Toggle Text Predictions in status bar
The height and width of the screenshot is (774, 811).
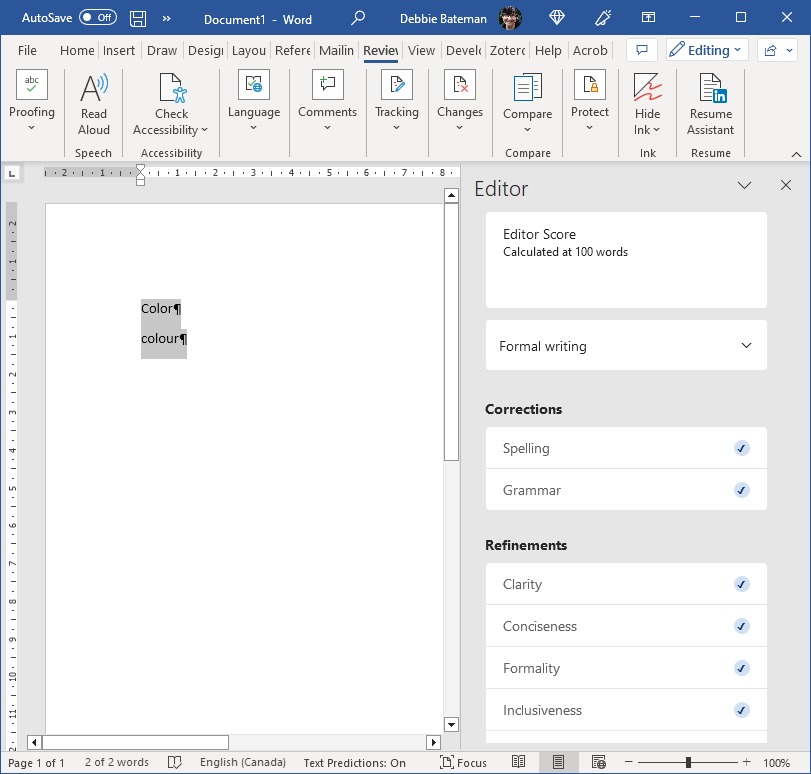click(x=354, y=762)
